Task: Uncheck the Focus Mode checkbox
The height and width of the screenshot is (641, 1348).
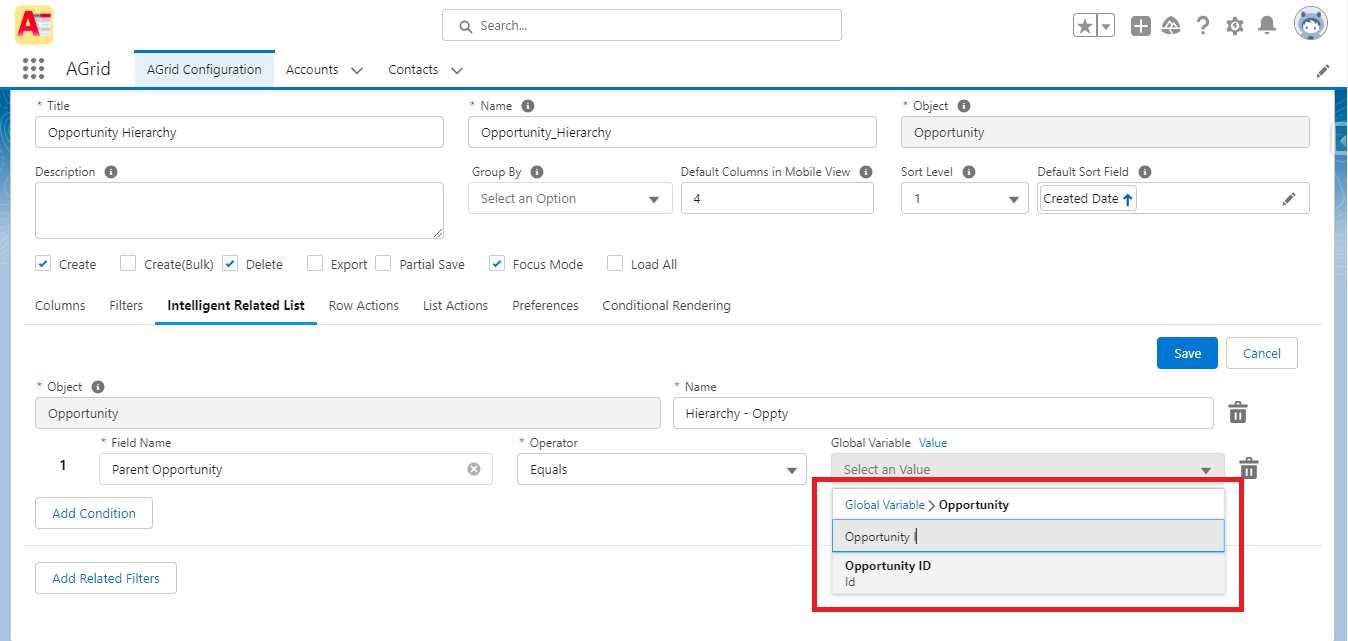Action: coord(497,264)
